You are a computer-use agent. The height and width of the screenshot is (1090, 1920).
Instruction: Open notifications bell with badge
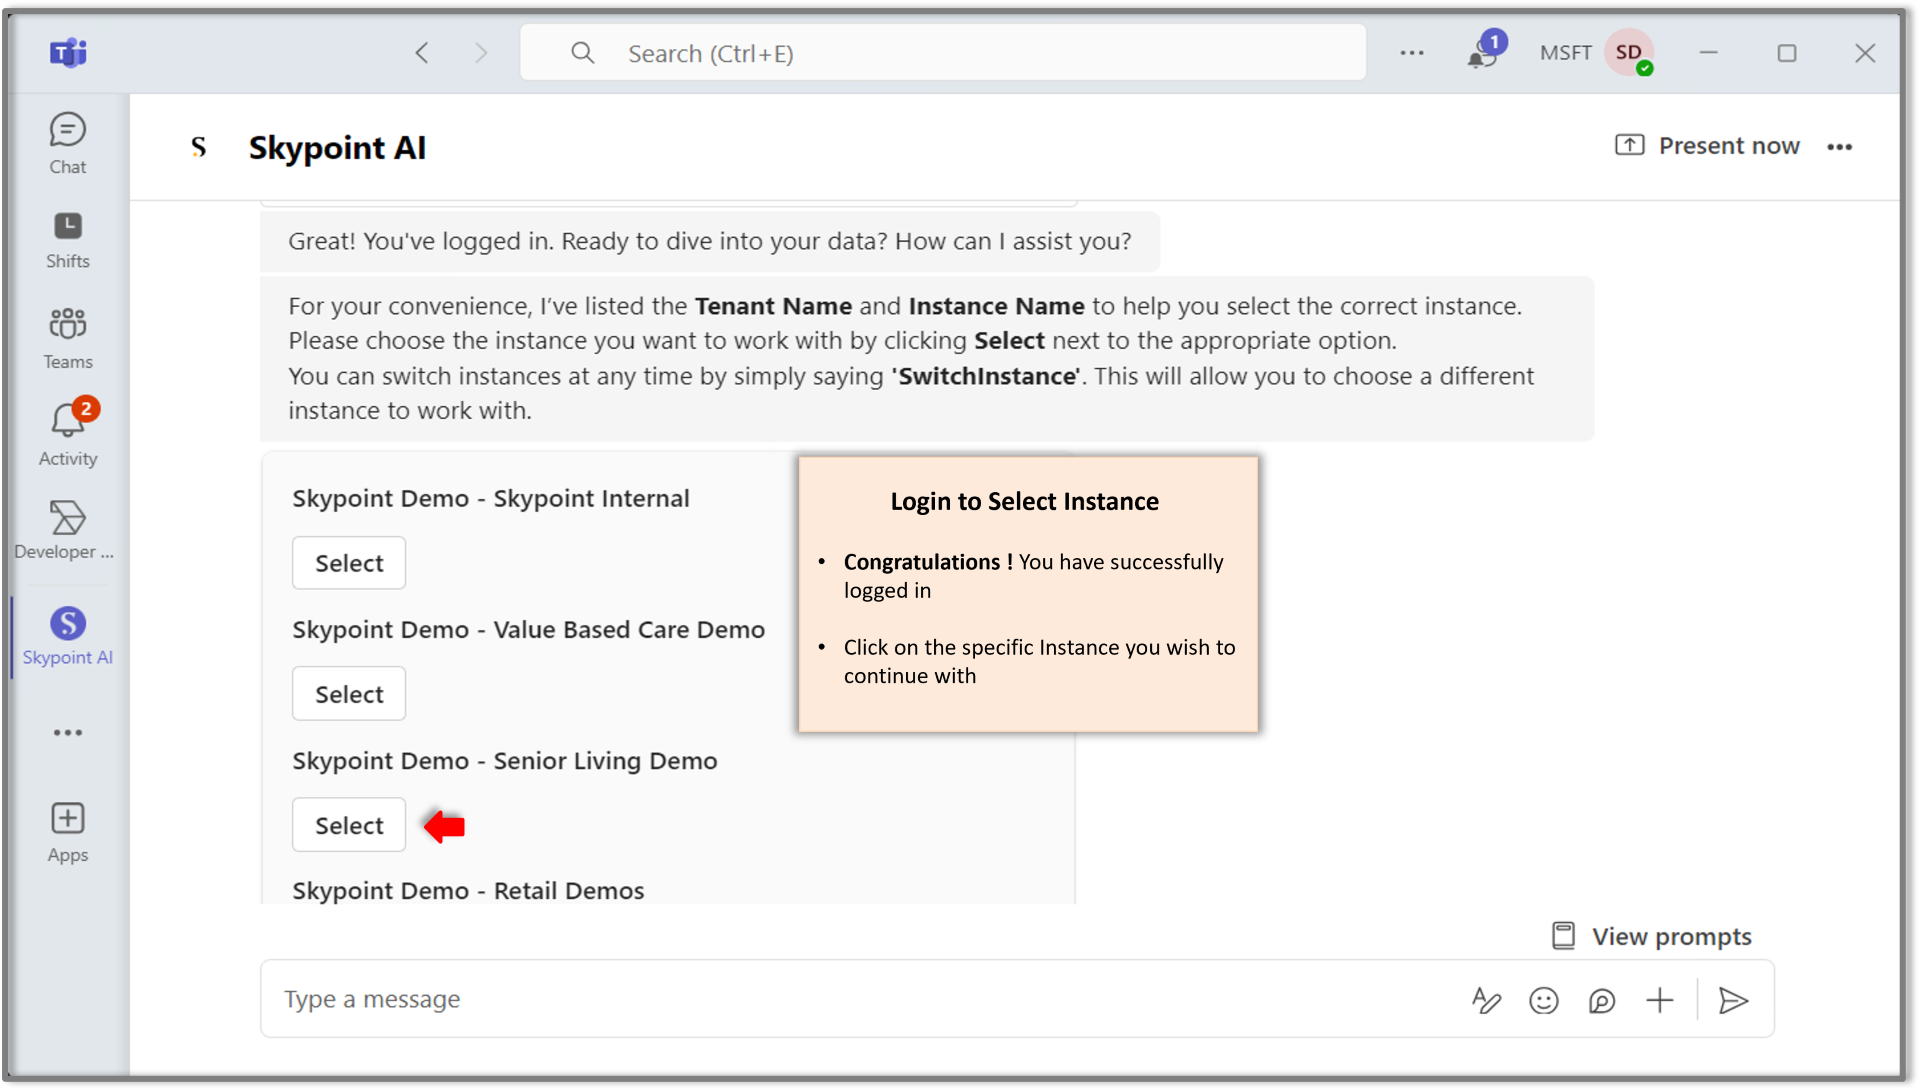pyautogui.click(x=1485, y=51)
